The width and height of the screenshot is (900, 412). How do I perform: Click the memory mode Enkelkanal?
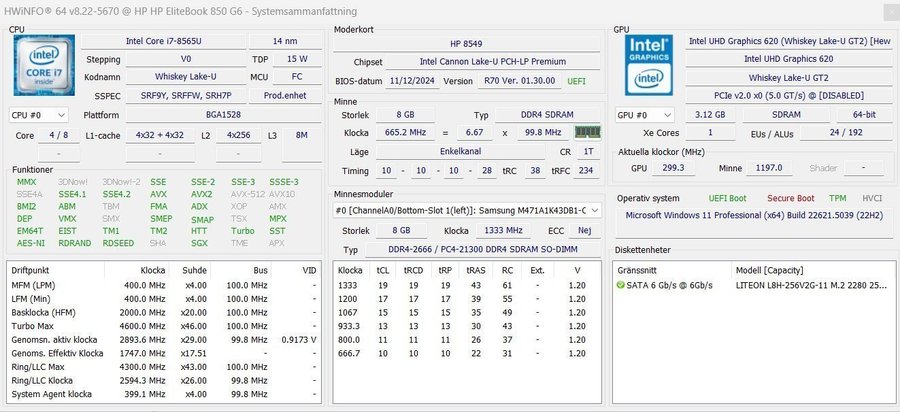pos(460,152)
